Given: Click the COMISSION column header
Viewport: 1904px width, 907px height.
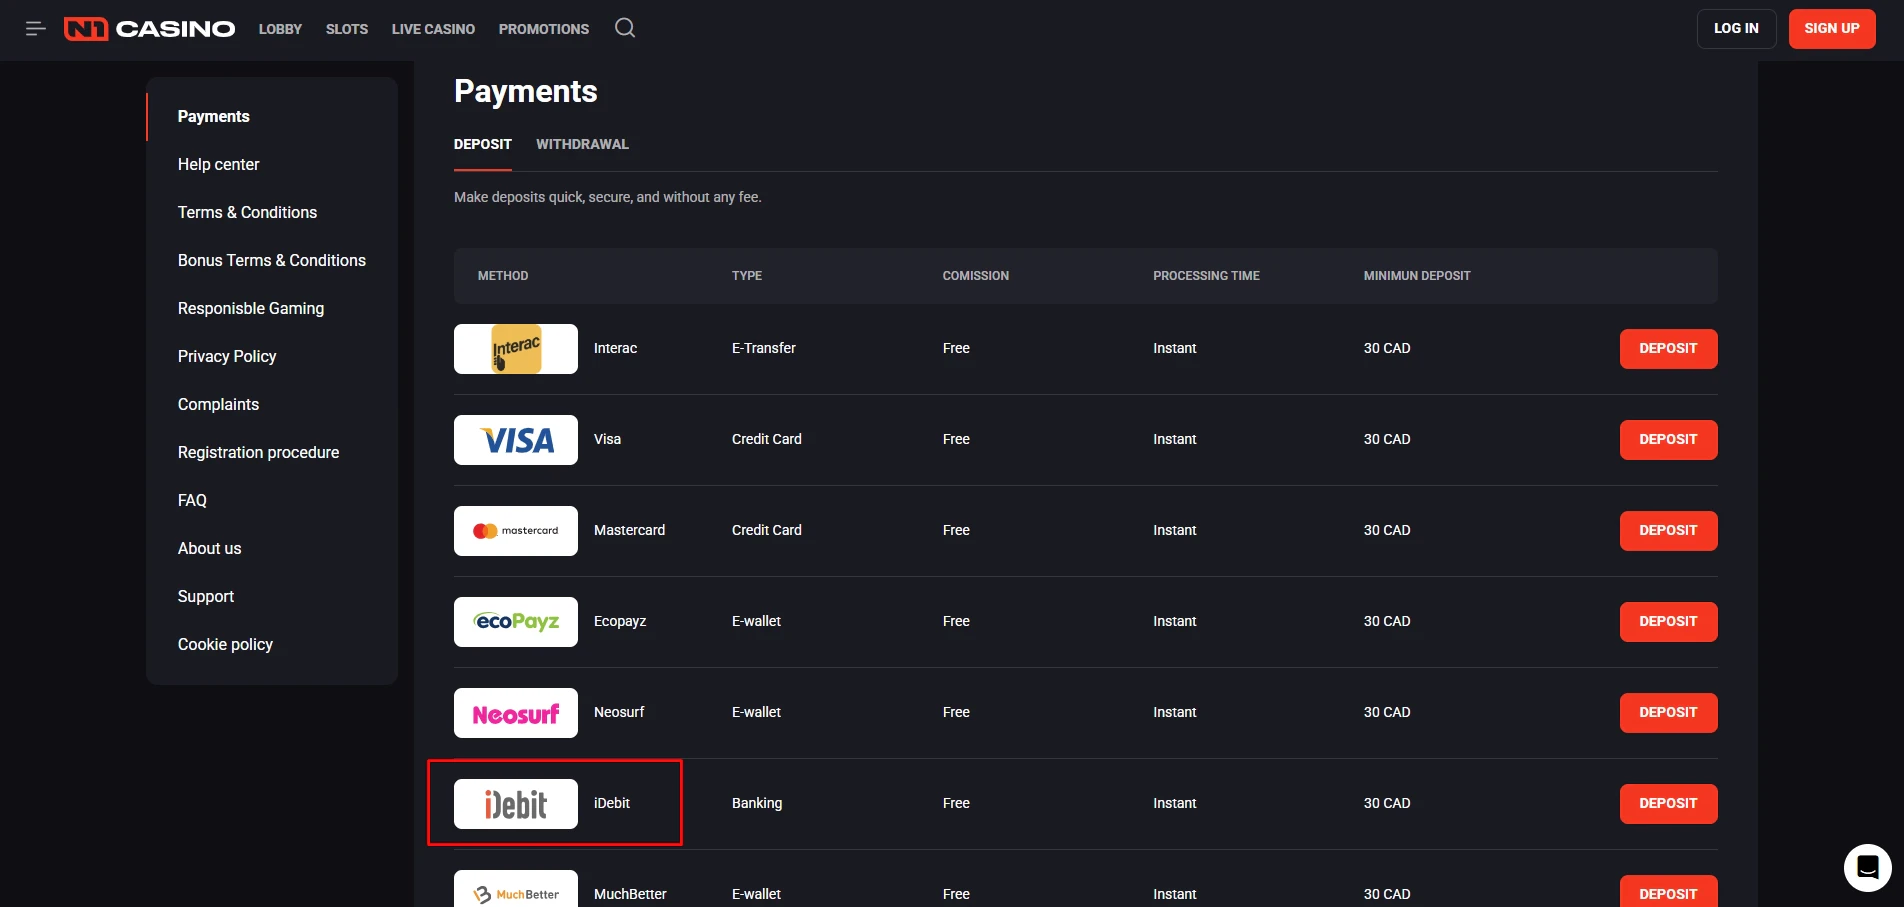Looking at the screenshot, I should point(976,276).
